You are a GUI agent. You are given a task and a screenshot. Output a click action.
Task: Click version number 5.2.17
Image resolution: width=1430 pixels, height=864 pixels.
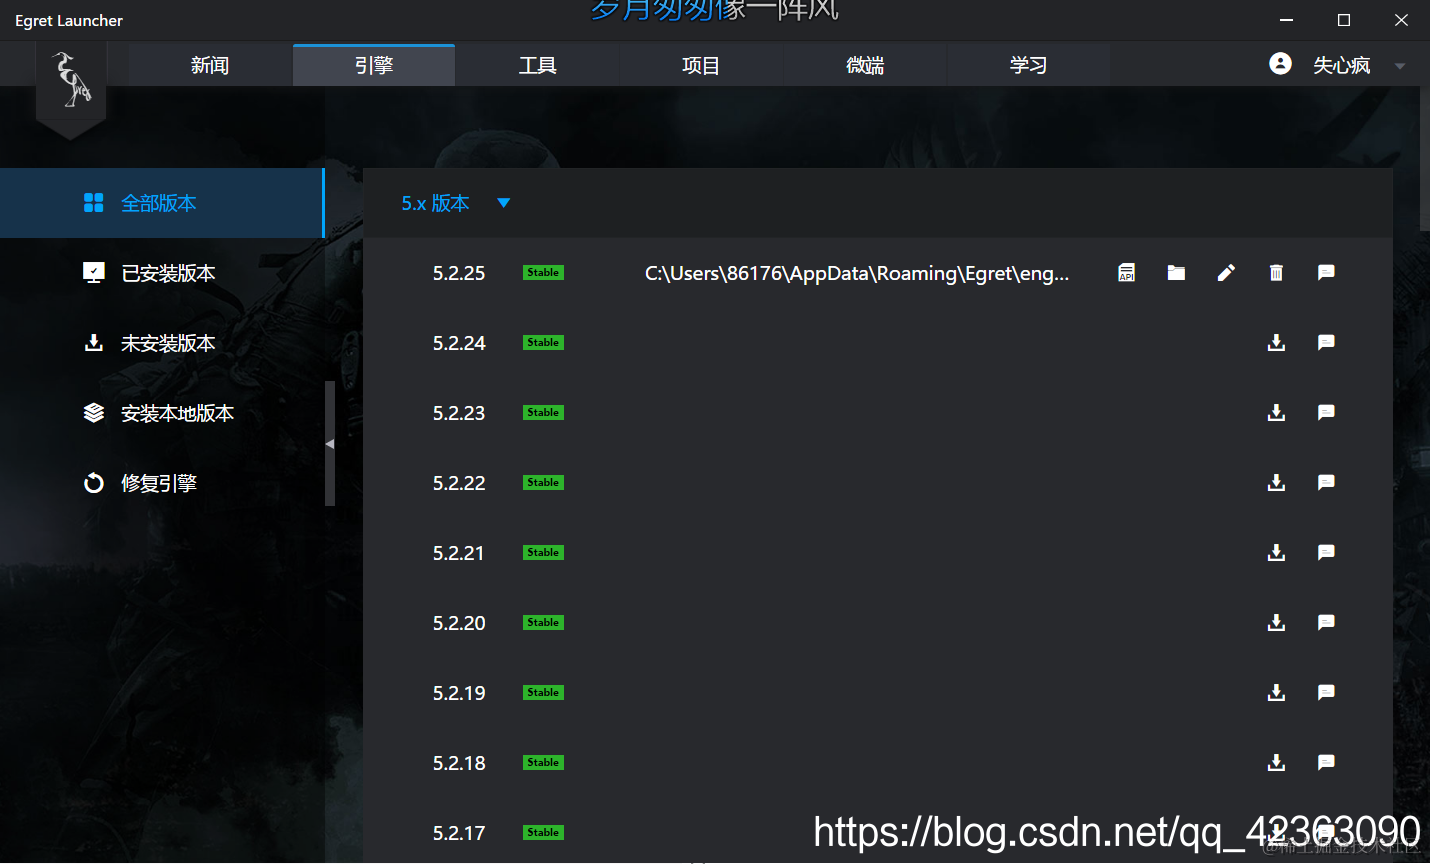click(x=459, y=833)
